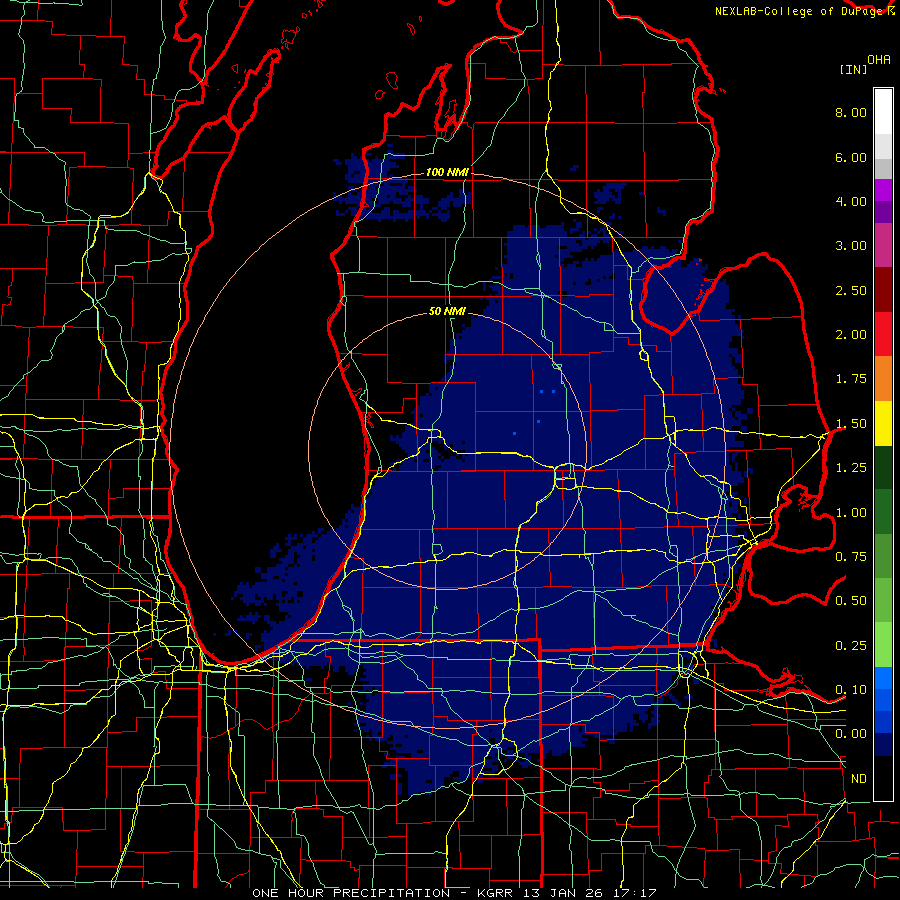The height and width of the screenshot is (900, 900).
Task: Click the 2.50 legend value
Action: [851, 290]
